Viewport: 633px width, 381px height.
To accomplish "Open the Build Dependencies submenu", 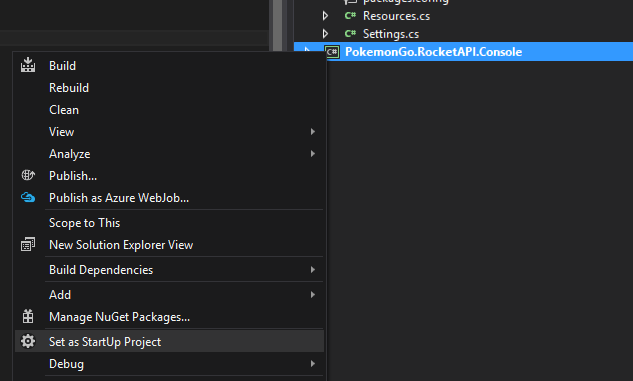I will coord(169,270).
